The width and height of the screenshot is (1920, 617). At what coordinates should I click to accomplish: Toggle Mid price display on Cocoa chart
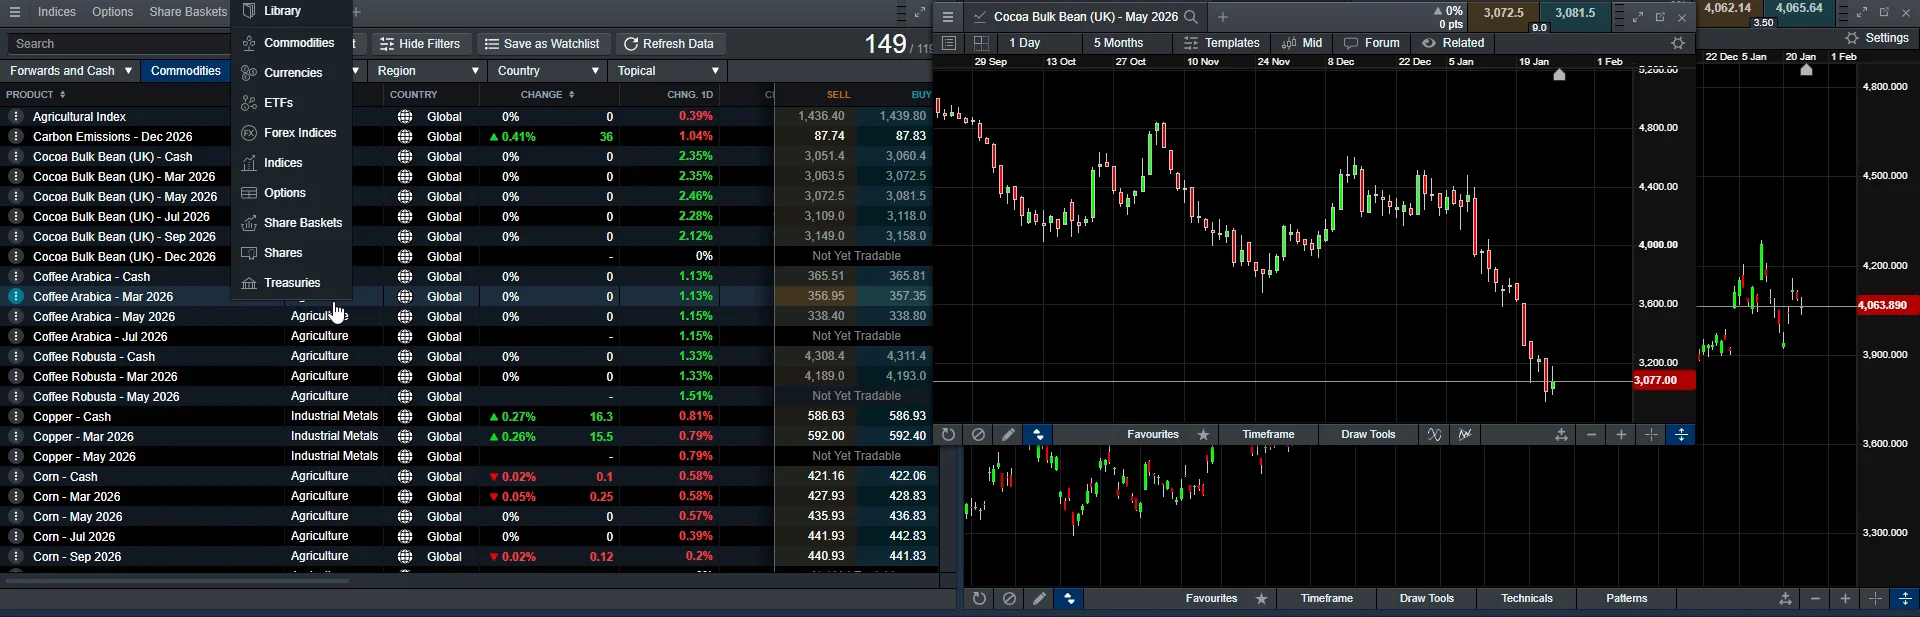point(1302,43)
